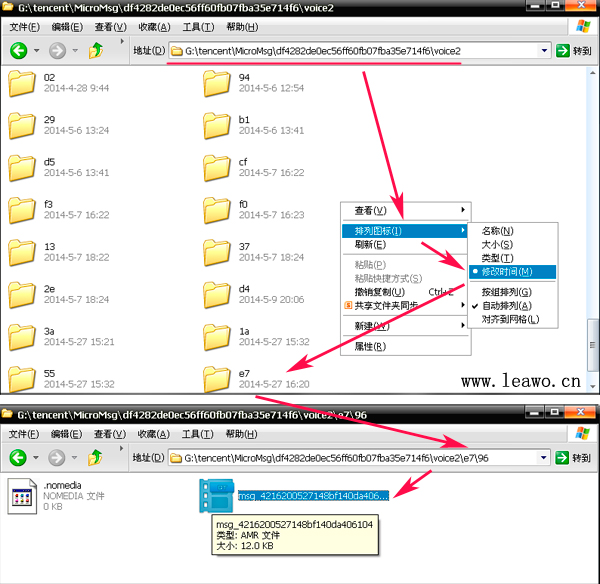Click Up folder icon in e7\96 window
Screen dimensions: 600x584
95,457
